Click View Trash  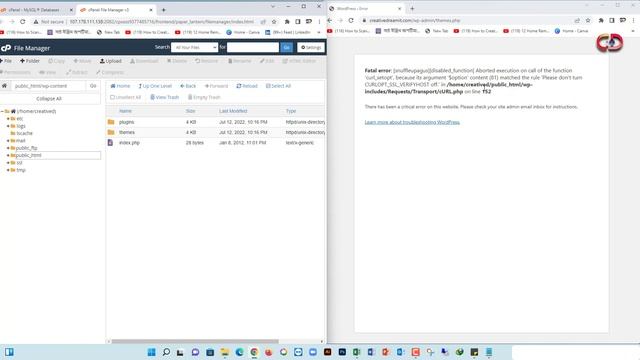pyautogui.click(x=164, y=97)
